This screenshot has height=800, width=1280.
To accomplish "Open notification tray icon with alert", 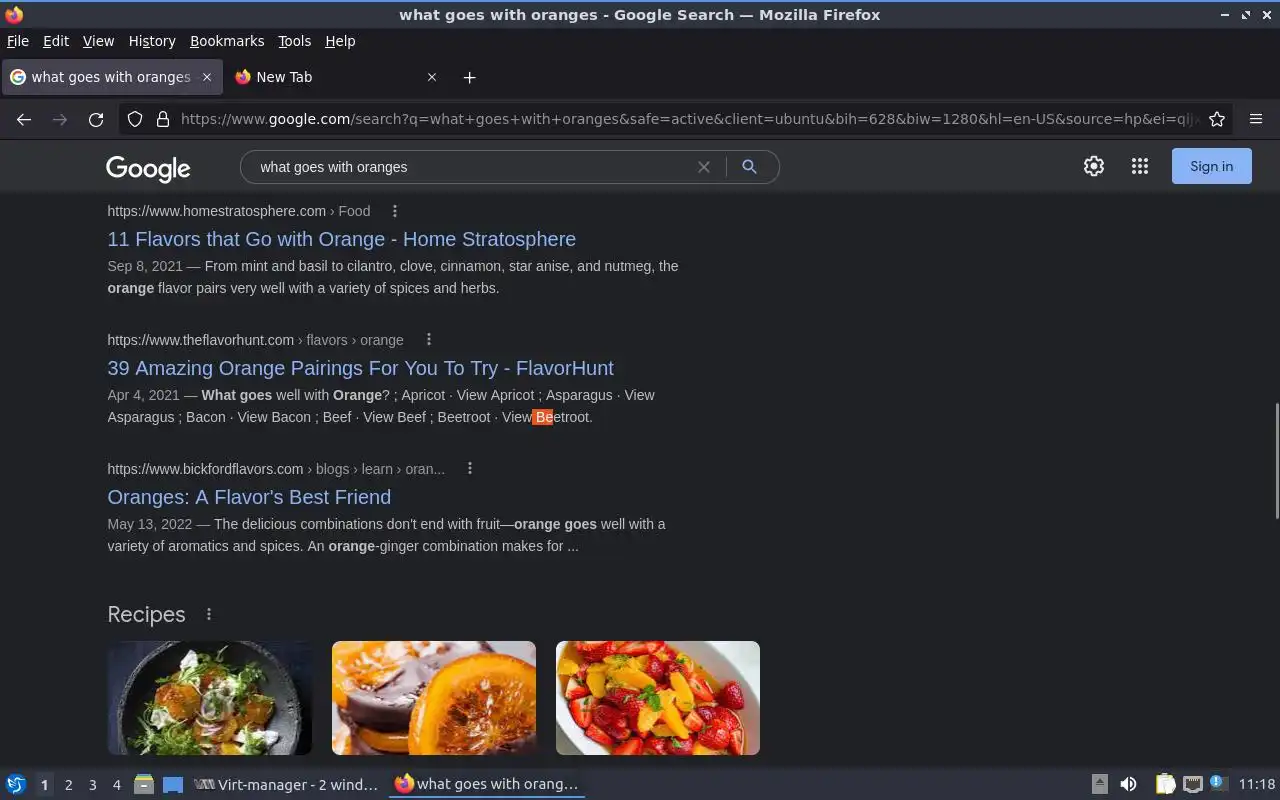I will click(x=1218, y=783).
